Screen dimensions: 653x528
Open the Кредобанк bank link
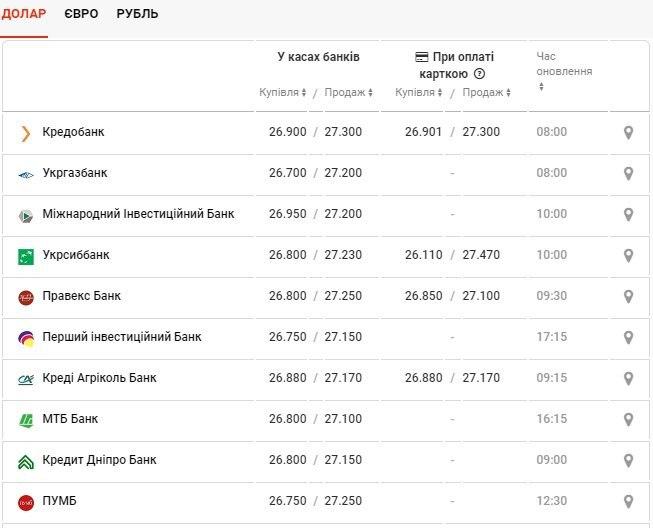click(73, 132)
